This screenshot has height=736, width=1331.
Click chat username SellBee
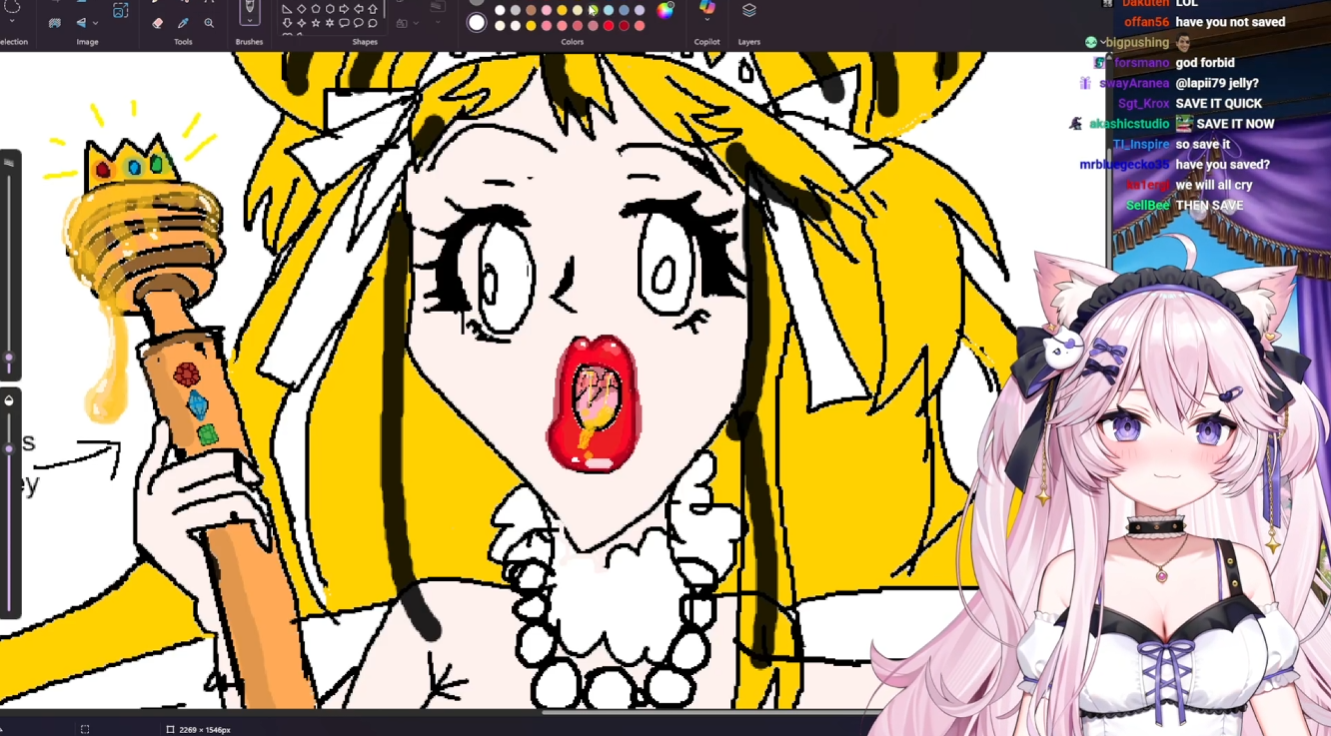coord(1148,205)
